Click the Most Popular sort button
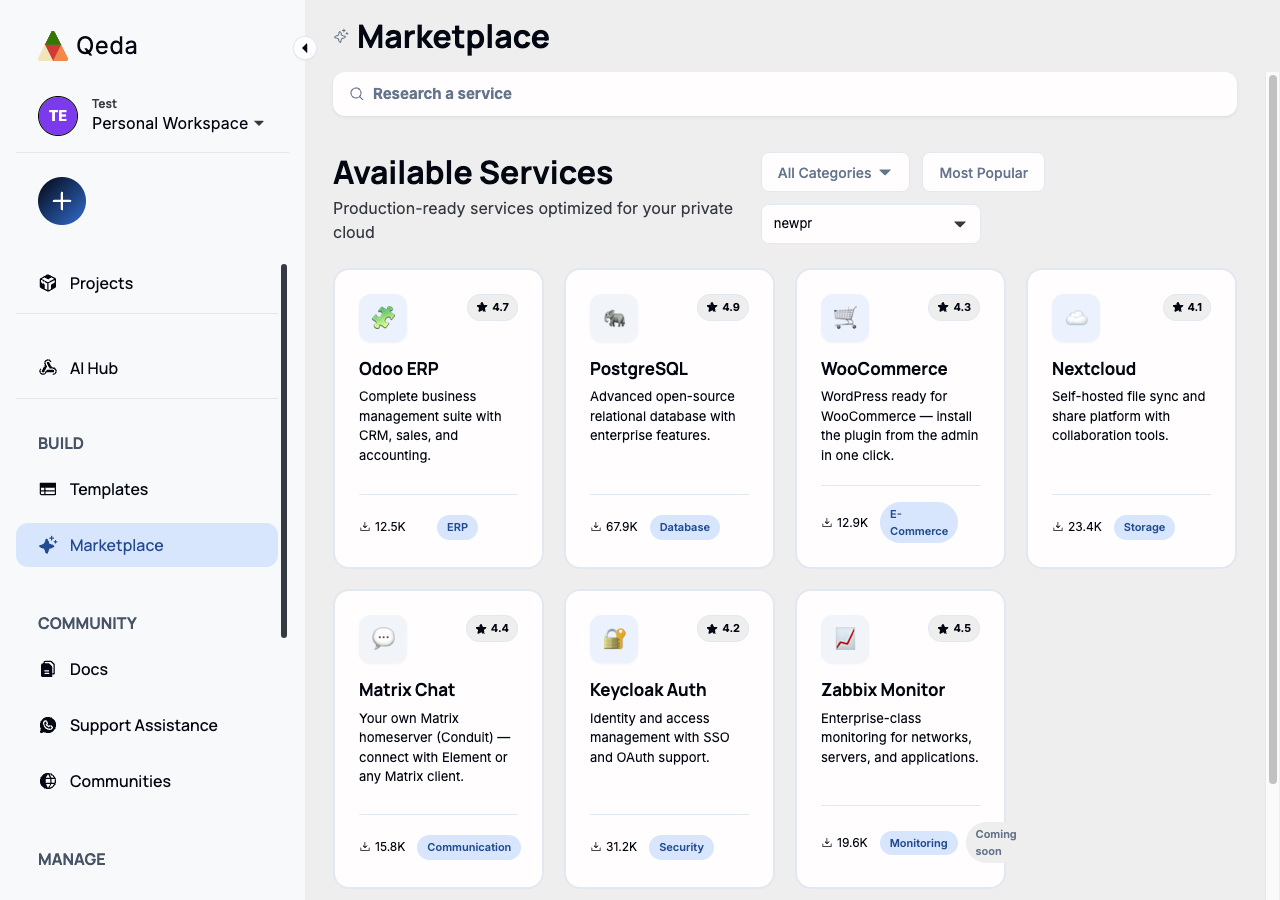This screenshot has width=1280, height=900. [983, 172]
